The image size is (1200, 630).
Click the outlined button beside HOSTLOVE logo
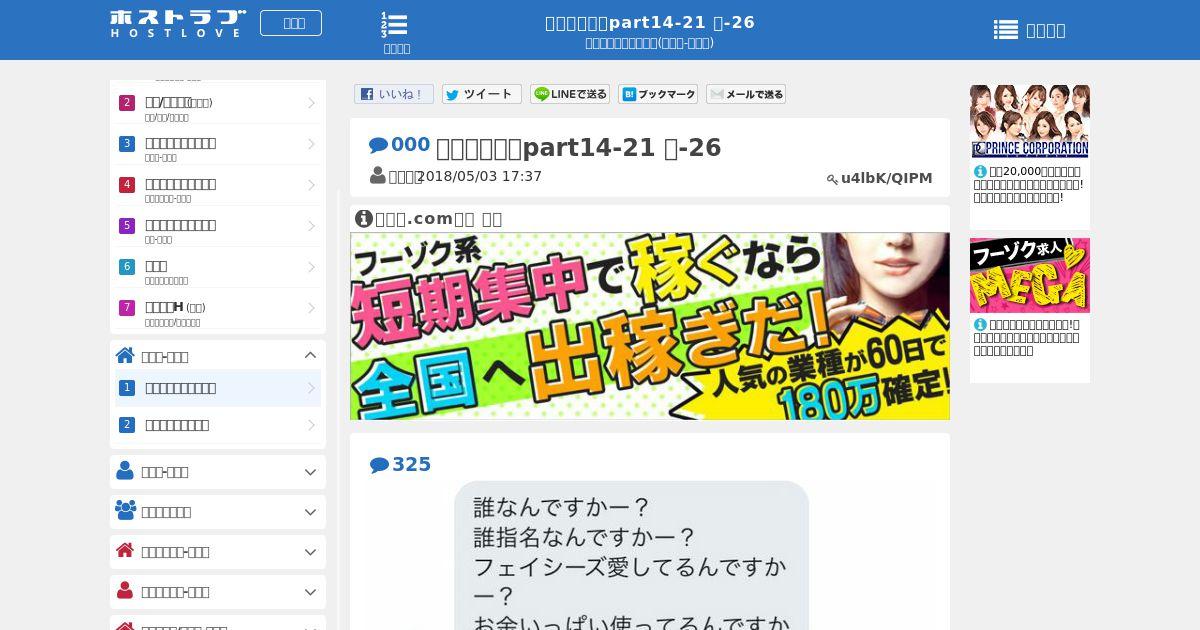291,23
